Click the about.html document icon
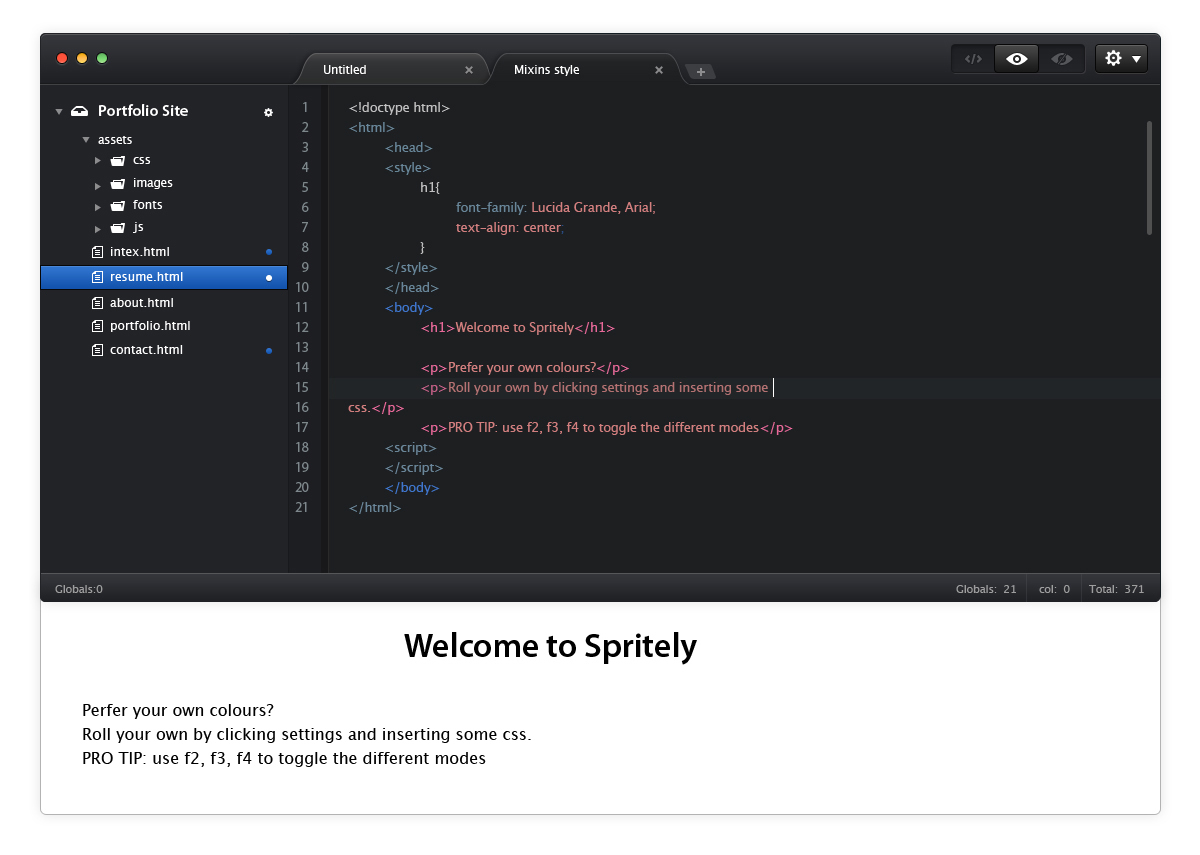Viewport: 1200px width, 855px height. (97, 303)
